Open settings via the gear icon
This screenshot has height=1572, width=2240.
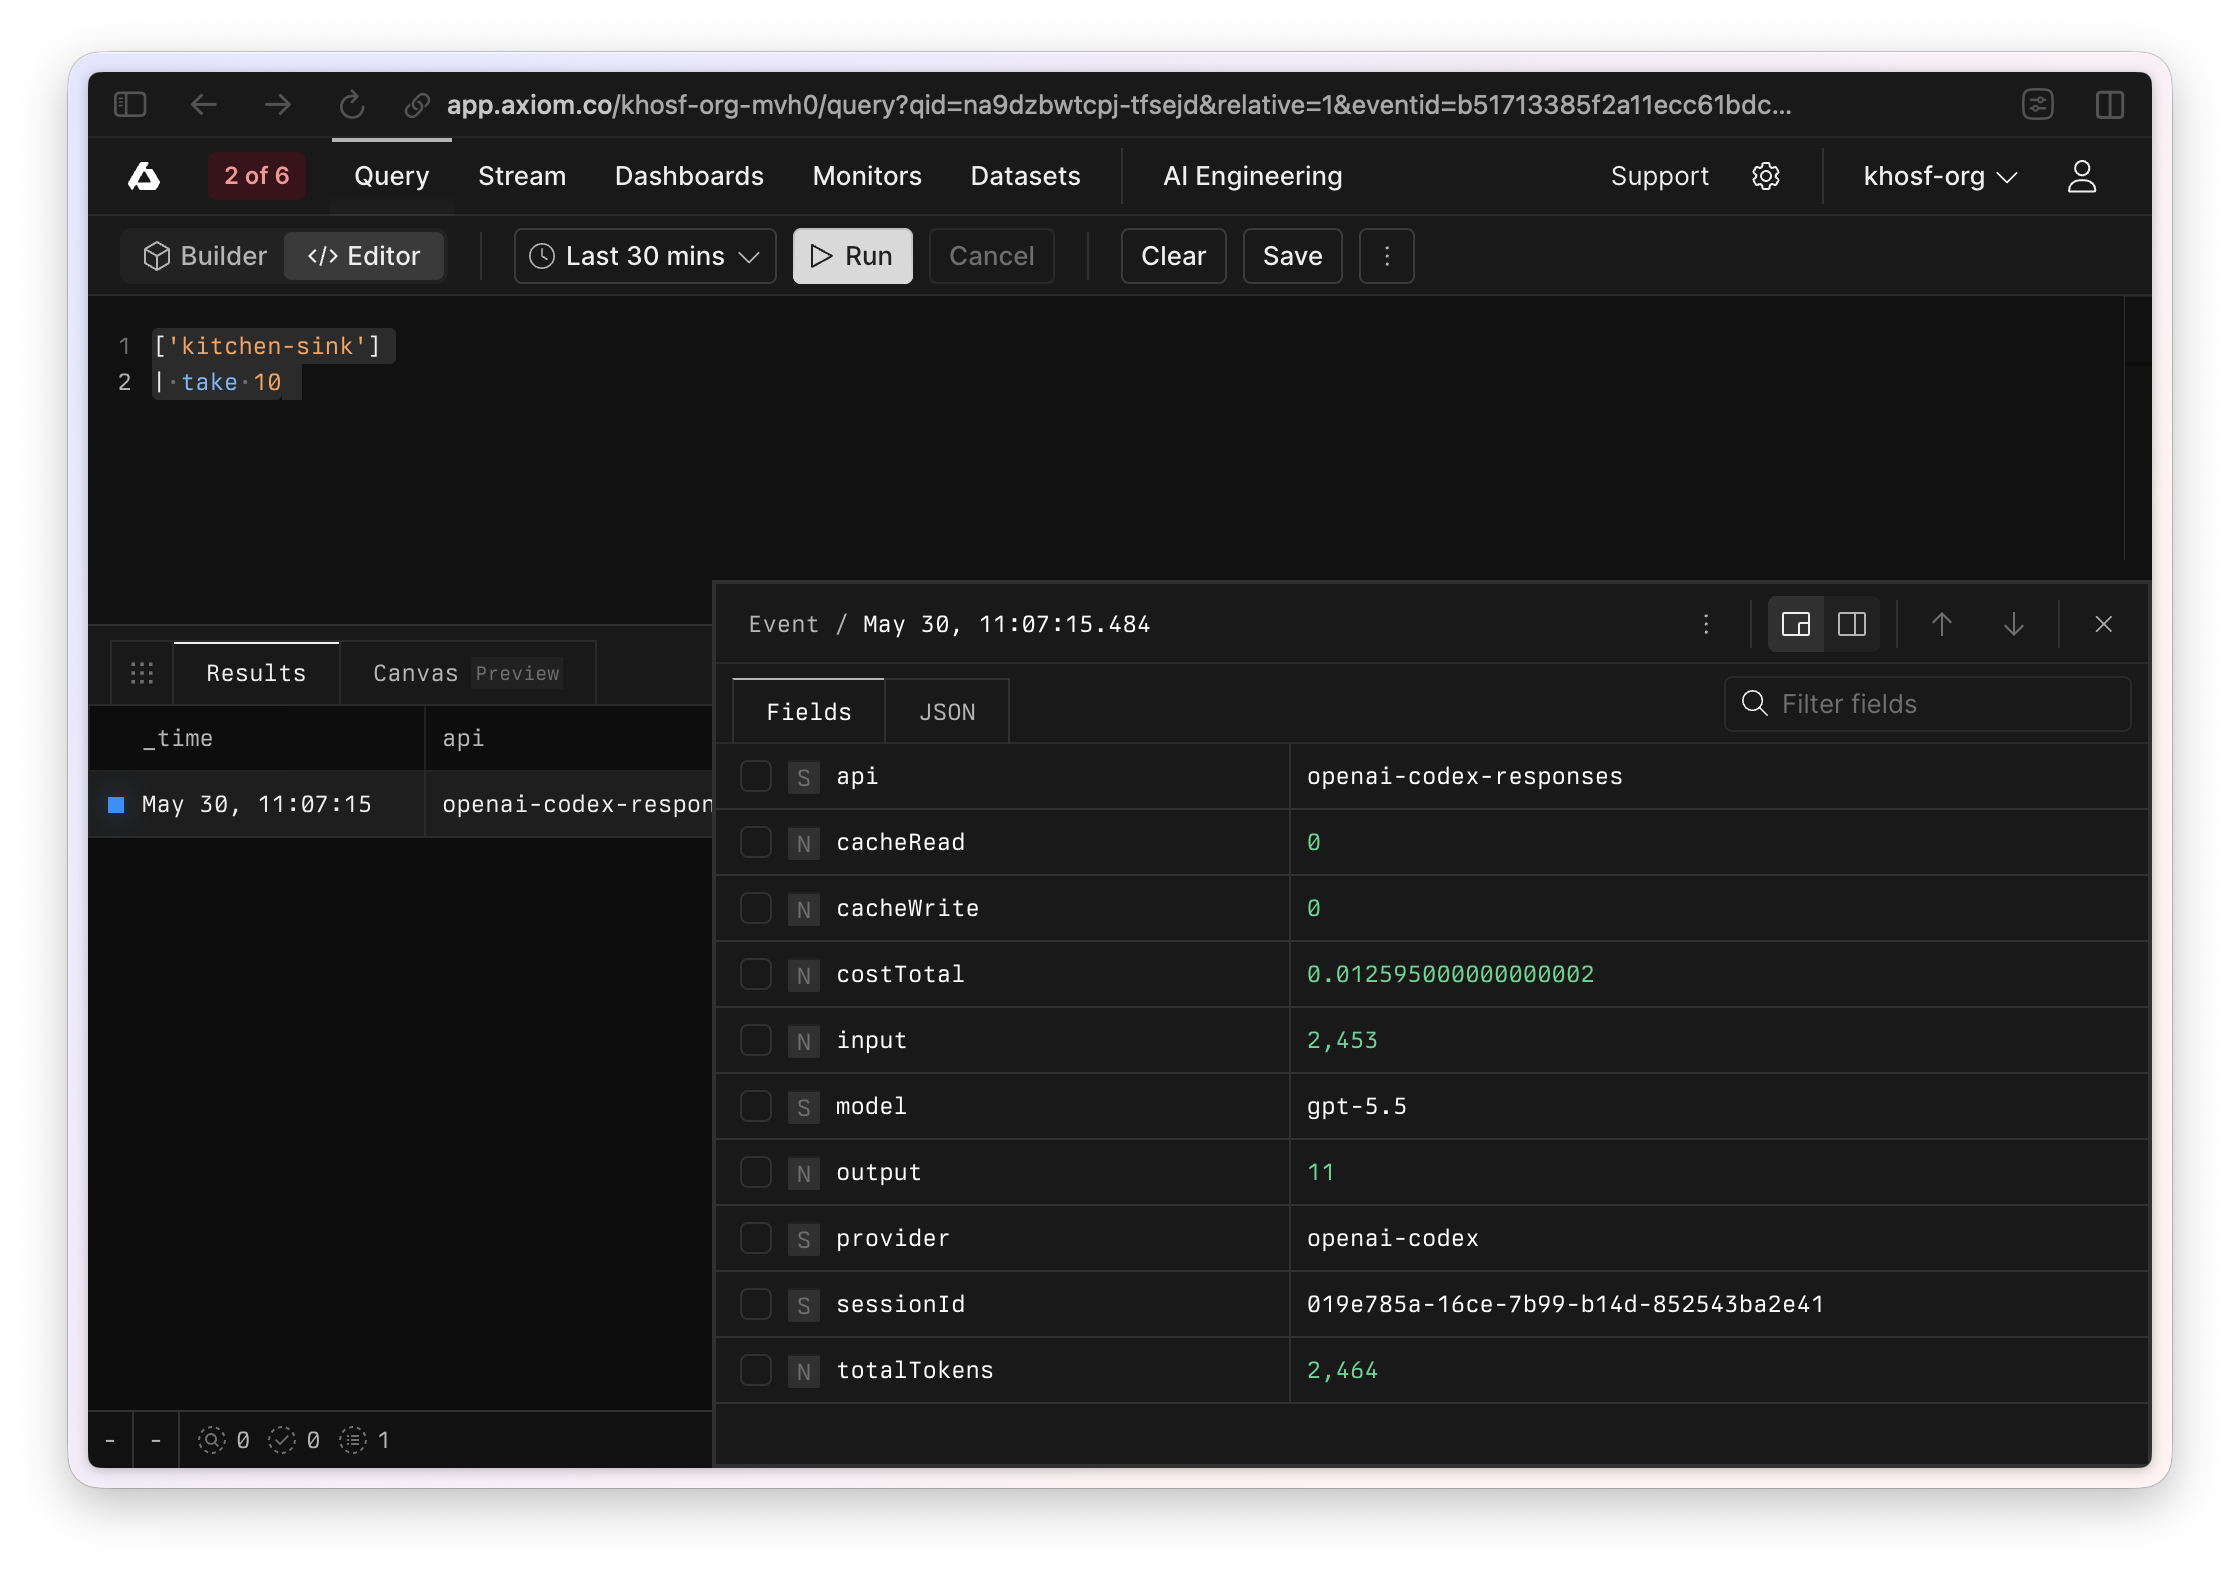[x=1766, y=176]
